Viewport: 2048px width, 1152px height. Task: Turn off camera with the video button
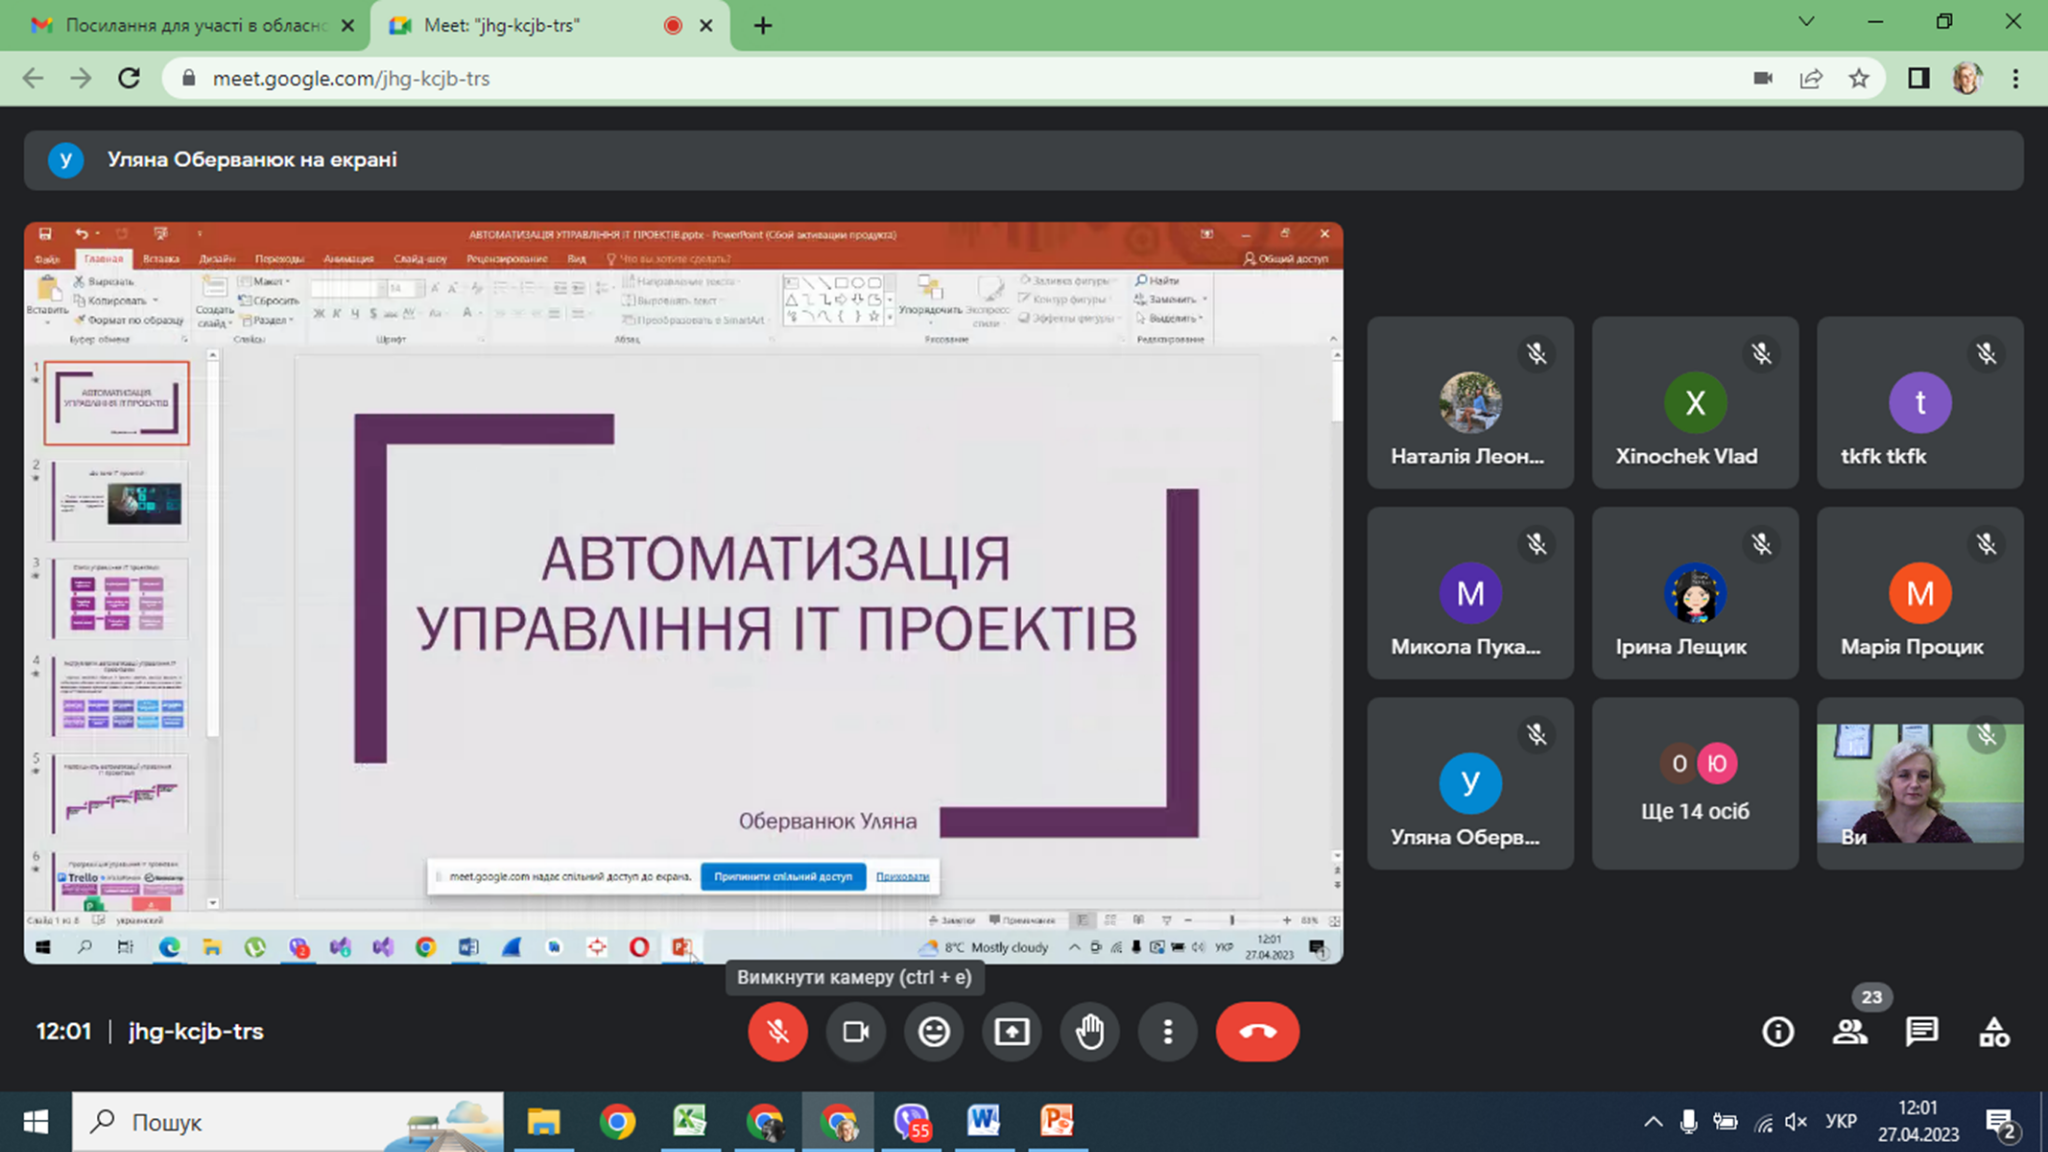[856, 1031]
